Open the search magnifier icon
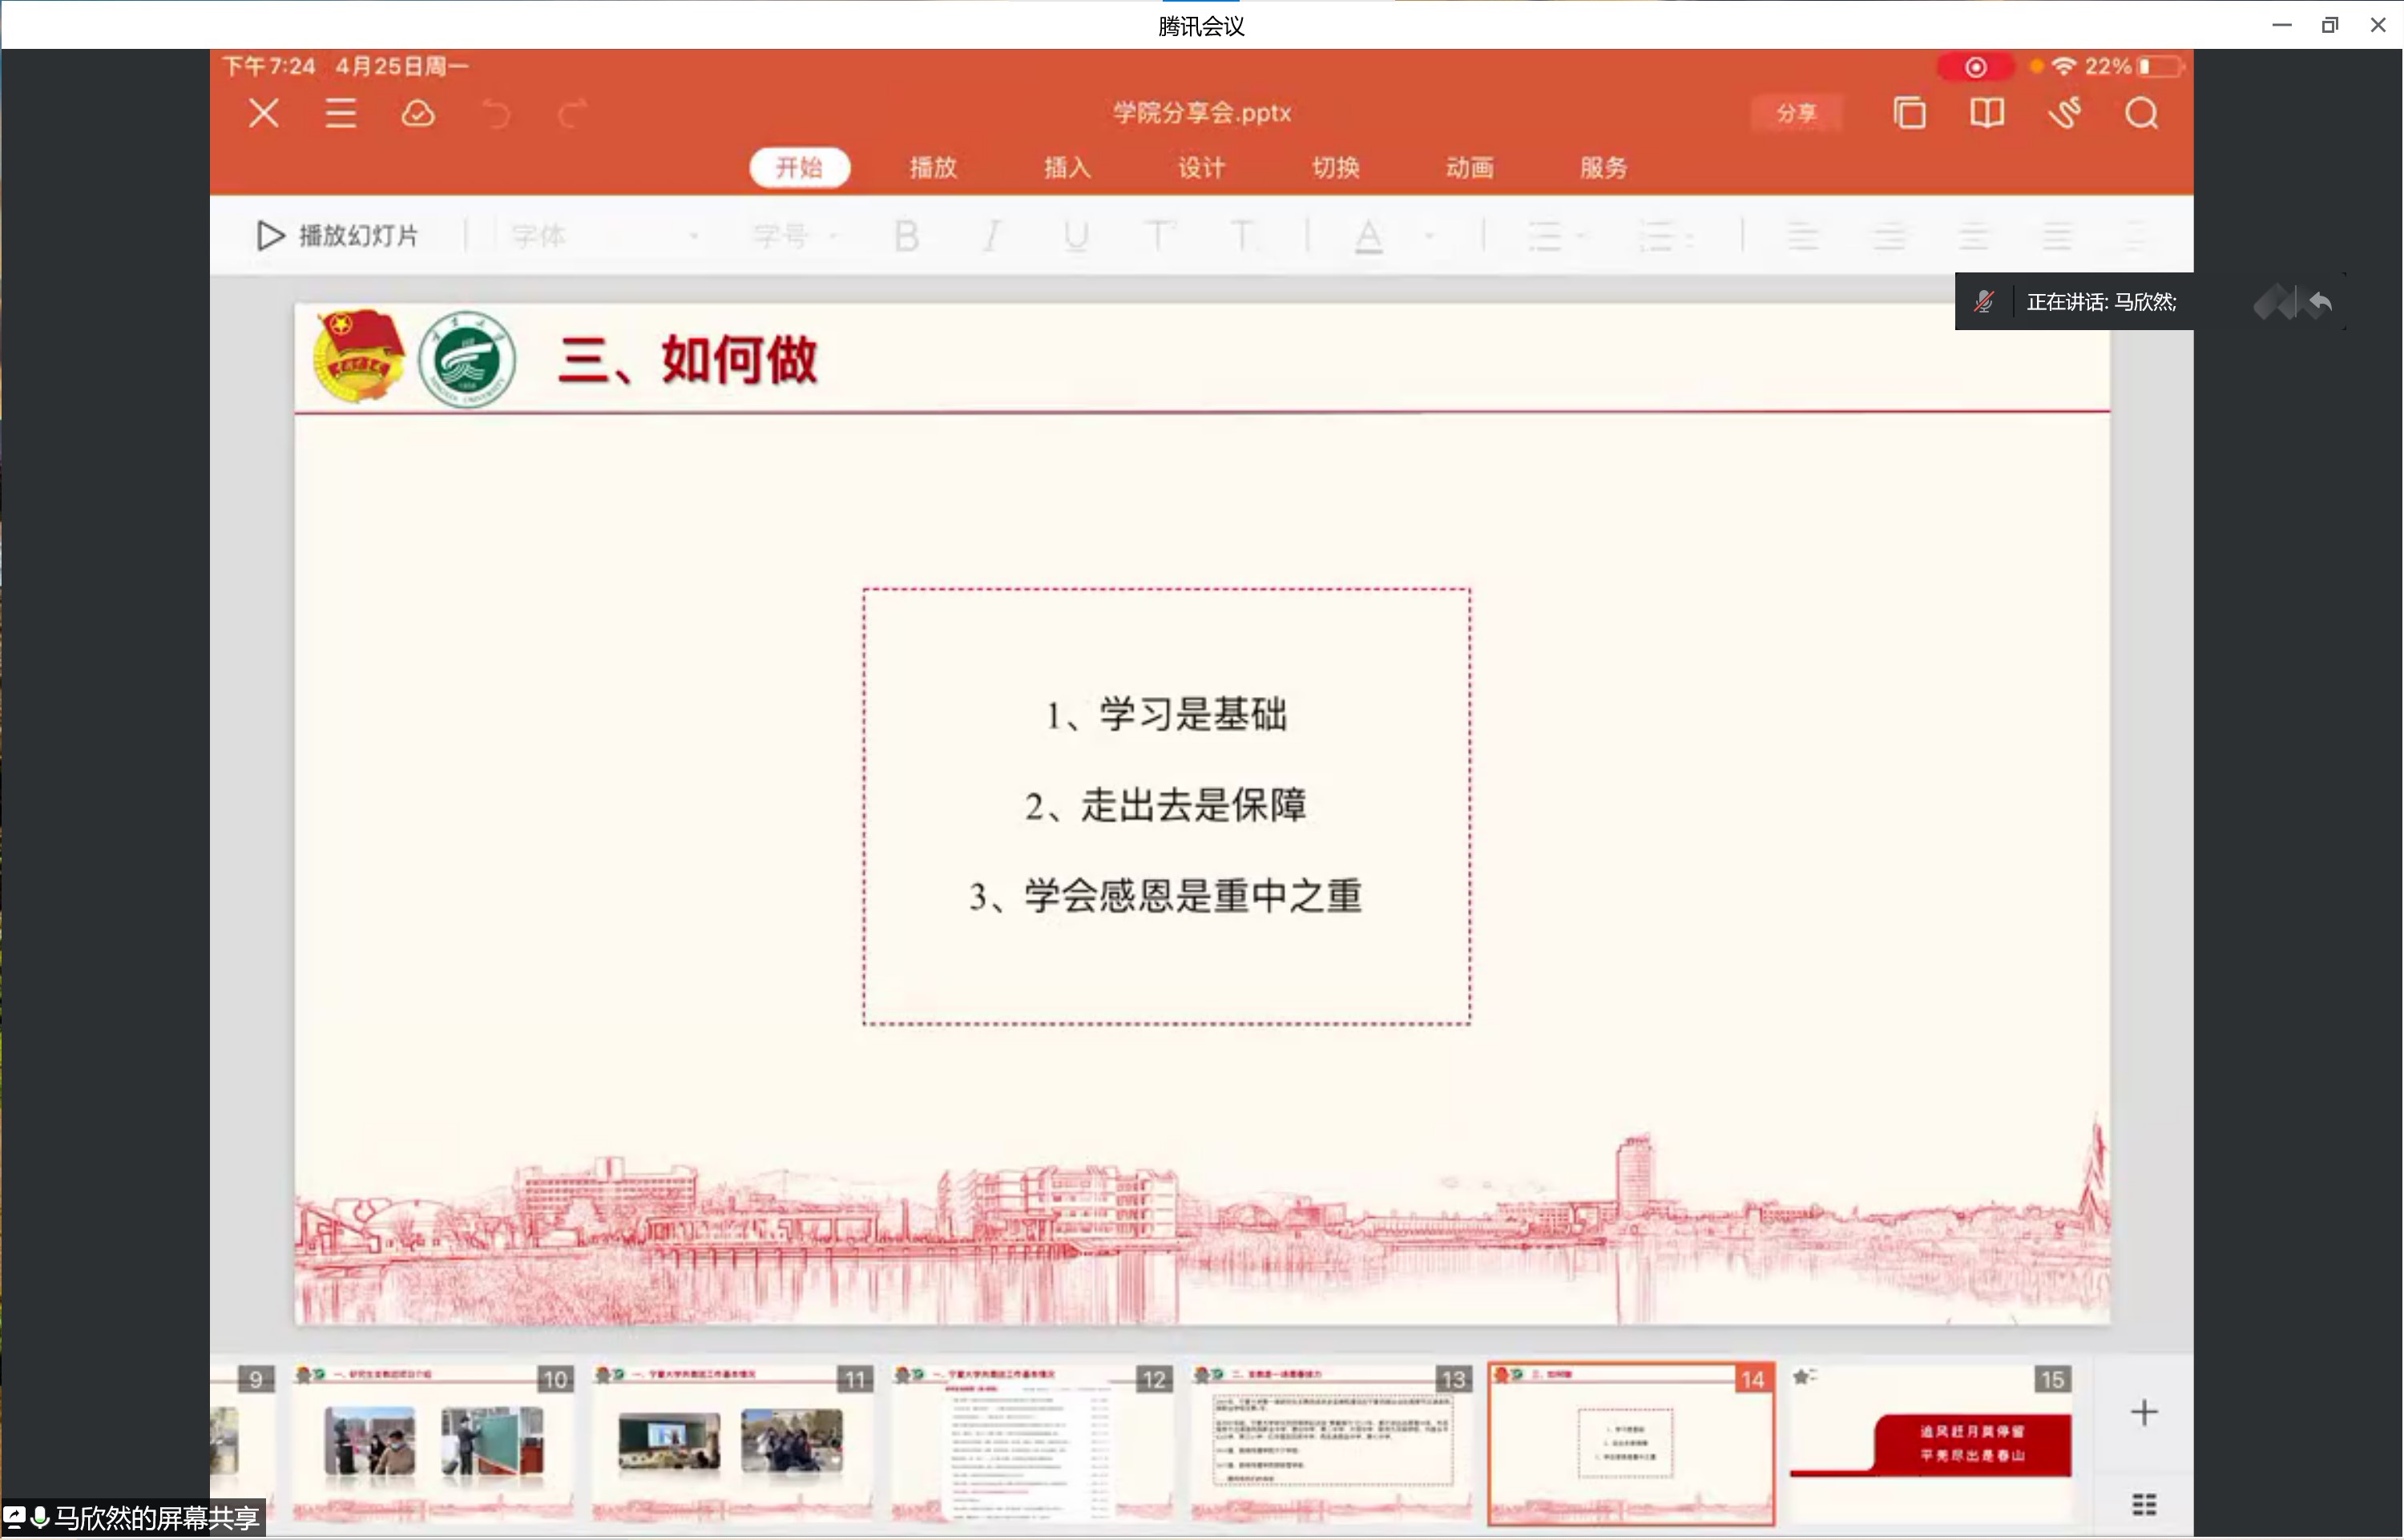Screen dimensions: 2404x1540 coord(2141,113)
